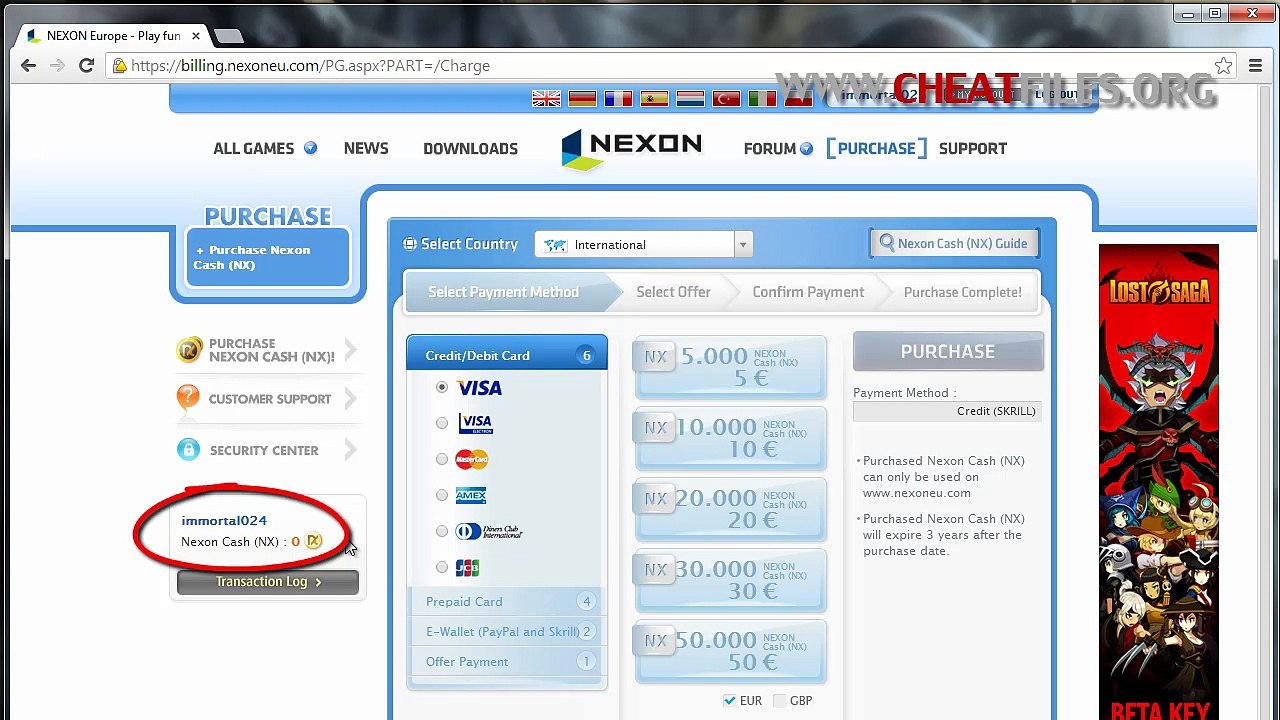Viewport: 1280px width, 720px height.
Task: Select the Visa Electron radio button
Action: (442, 423)
